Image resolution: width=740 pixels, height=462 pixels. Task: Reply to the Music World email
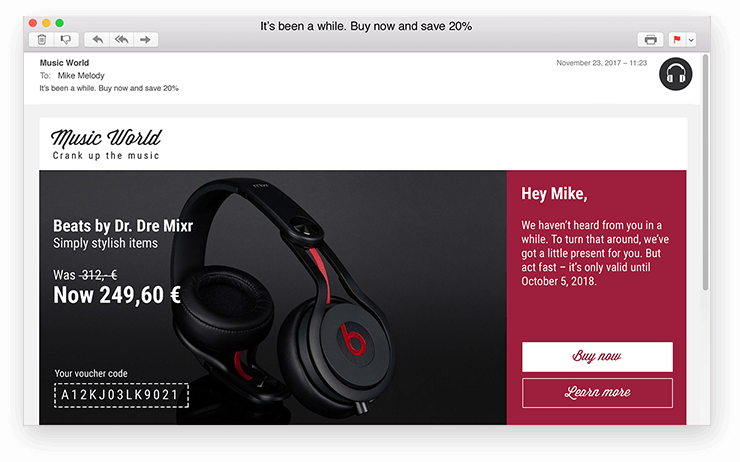(97, 40)
